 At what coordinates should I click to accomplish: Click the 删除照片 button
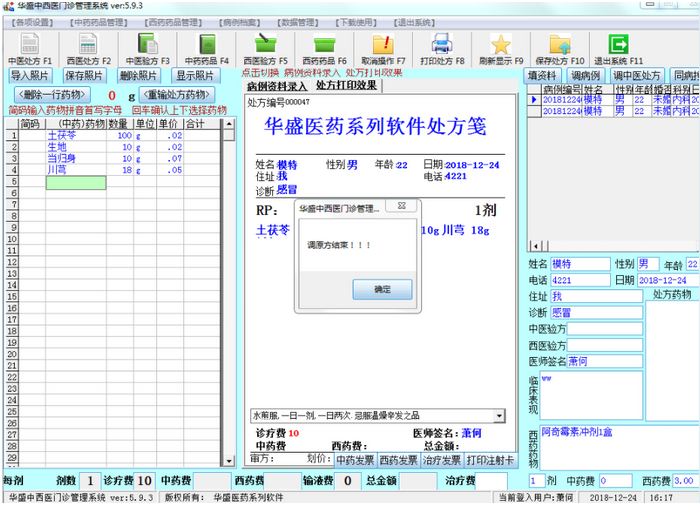tap(138, 75)
